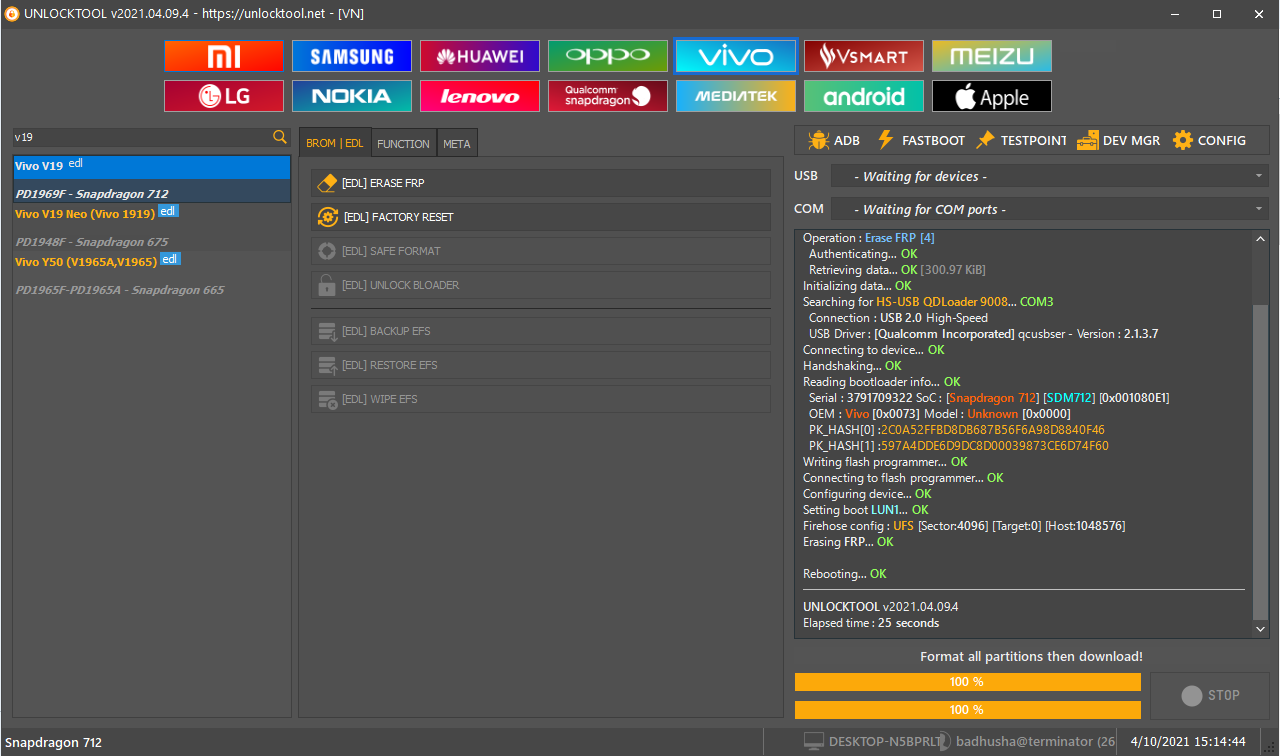Select the Nokia brand tile
This screenshot has width=1280, height=756.
tap(352, 96)
